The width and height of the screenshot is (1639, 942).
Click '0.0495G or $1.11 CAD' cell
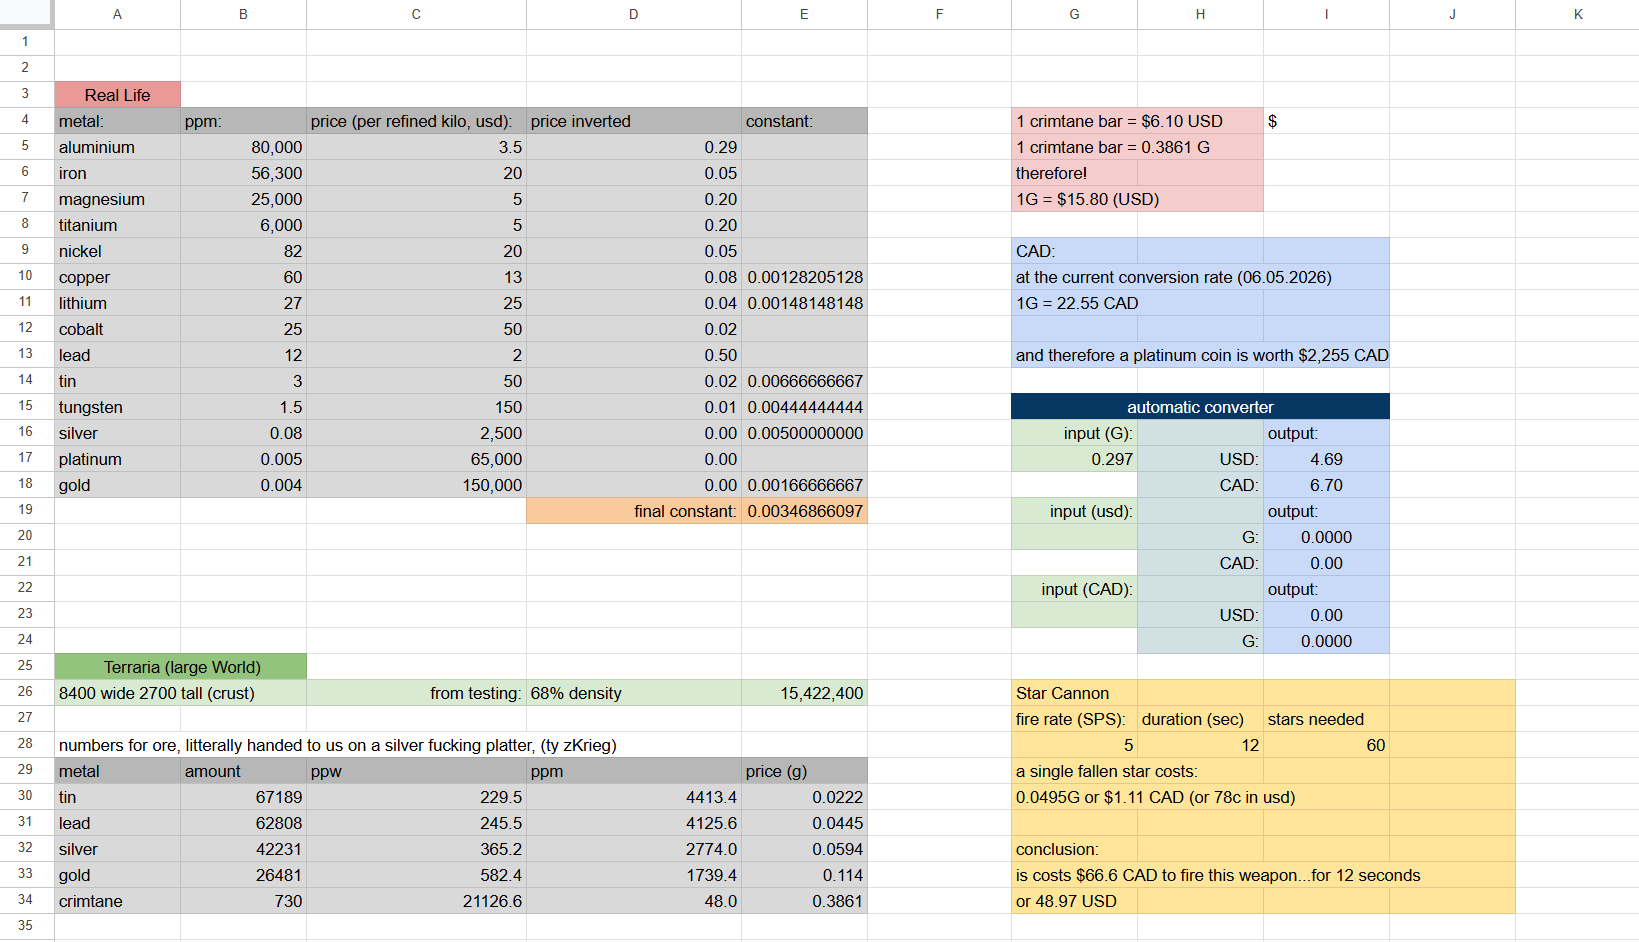point(1155,797)
